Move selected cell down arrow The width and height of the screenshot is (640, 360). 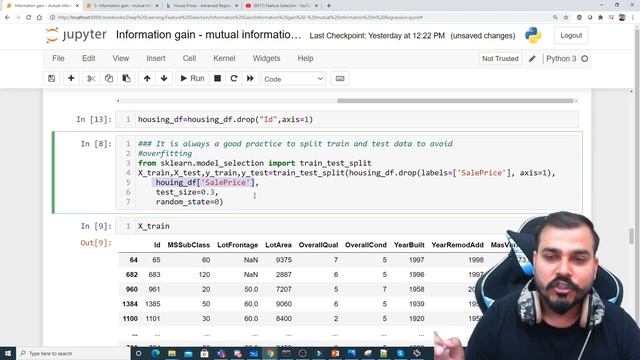click(164, 78)
